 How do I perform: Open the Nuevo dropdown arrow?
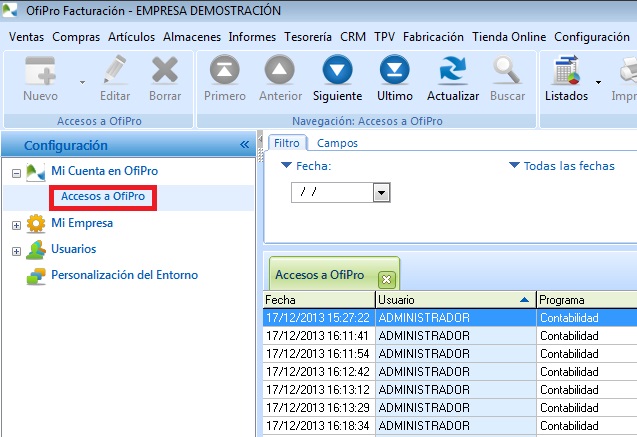tap(82, 82)
